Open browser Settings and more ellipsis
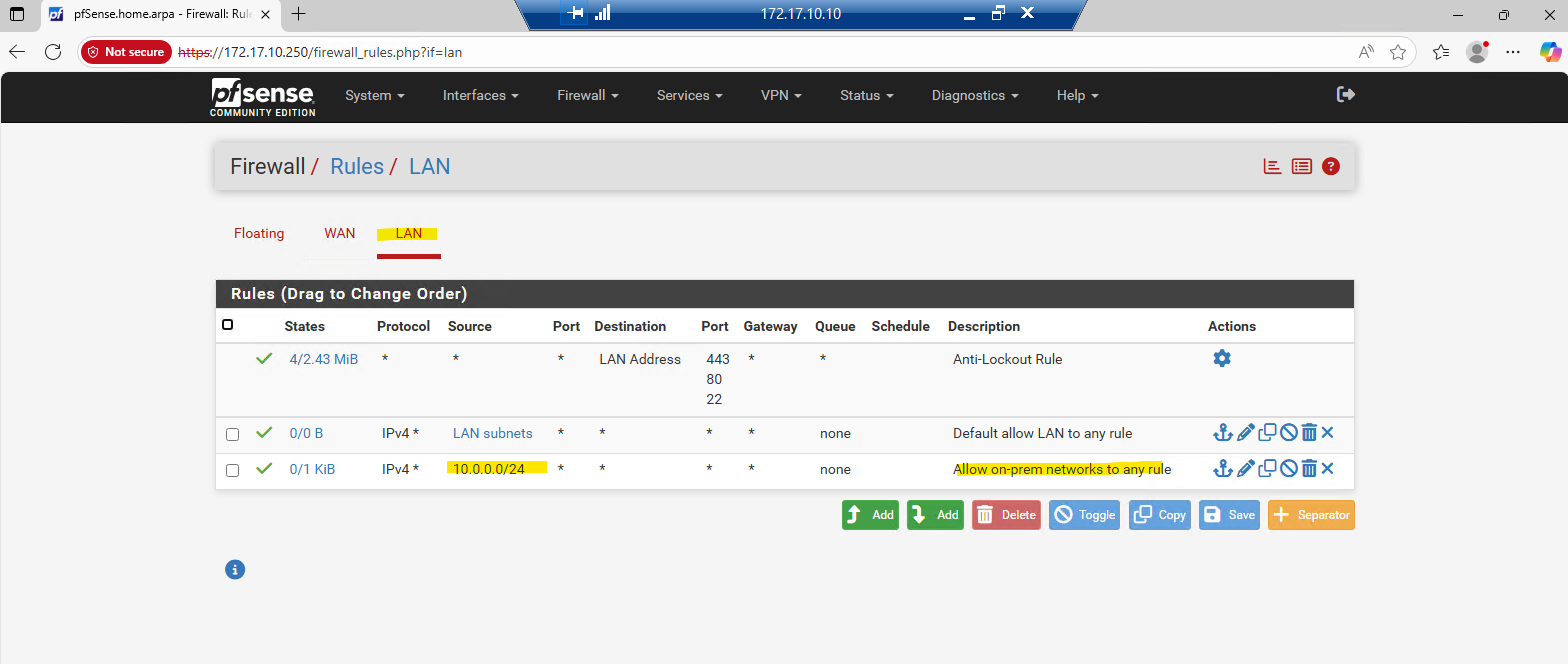The height and width of the screenshot is (664, 1568). (1513, 52)
